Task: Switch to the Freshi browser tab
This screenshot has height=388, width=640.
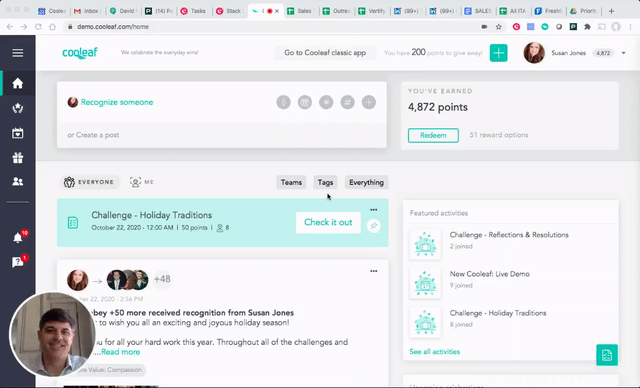Action: coord(549,11)
